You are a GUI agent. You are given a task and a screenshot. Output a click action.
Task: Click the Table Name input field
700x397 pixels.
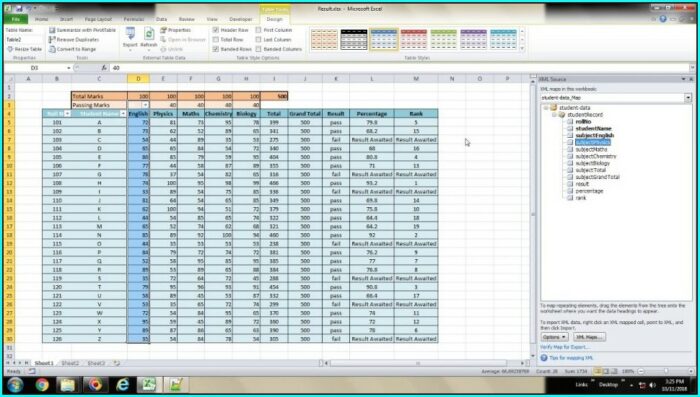coord(23,39)
